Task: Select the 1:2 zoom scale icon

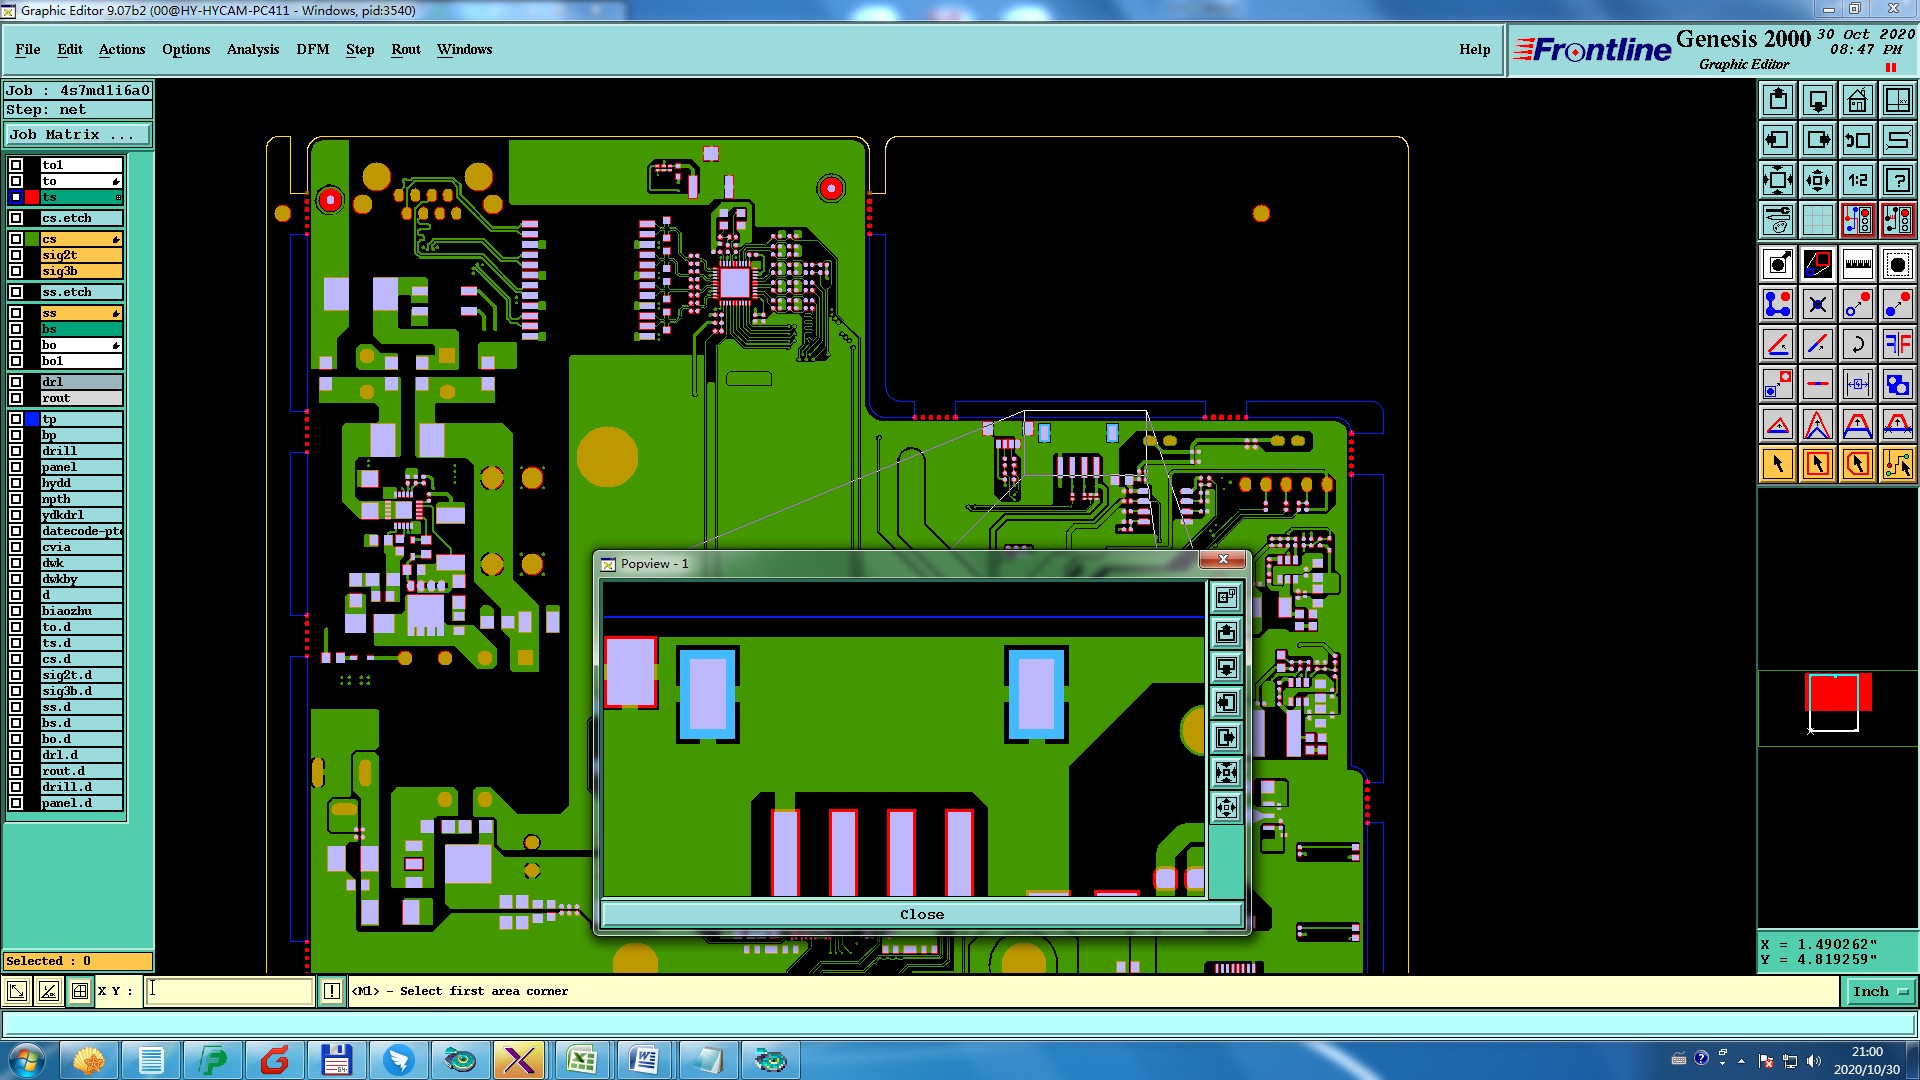Action: point(1857,180)
